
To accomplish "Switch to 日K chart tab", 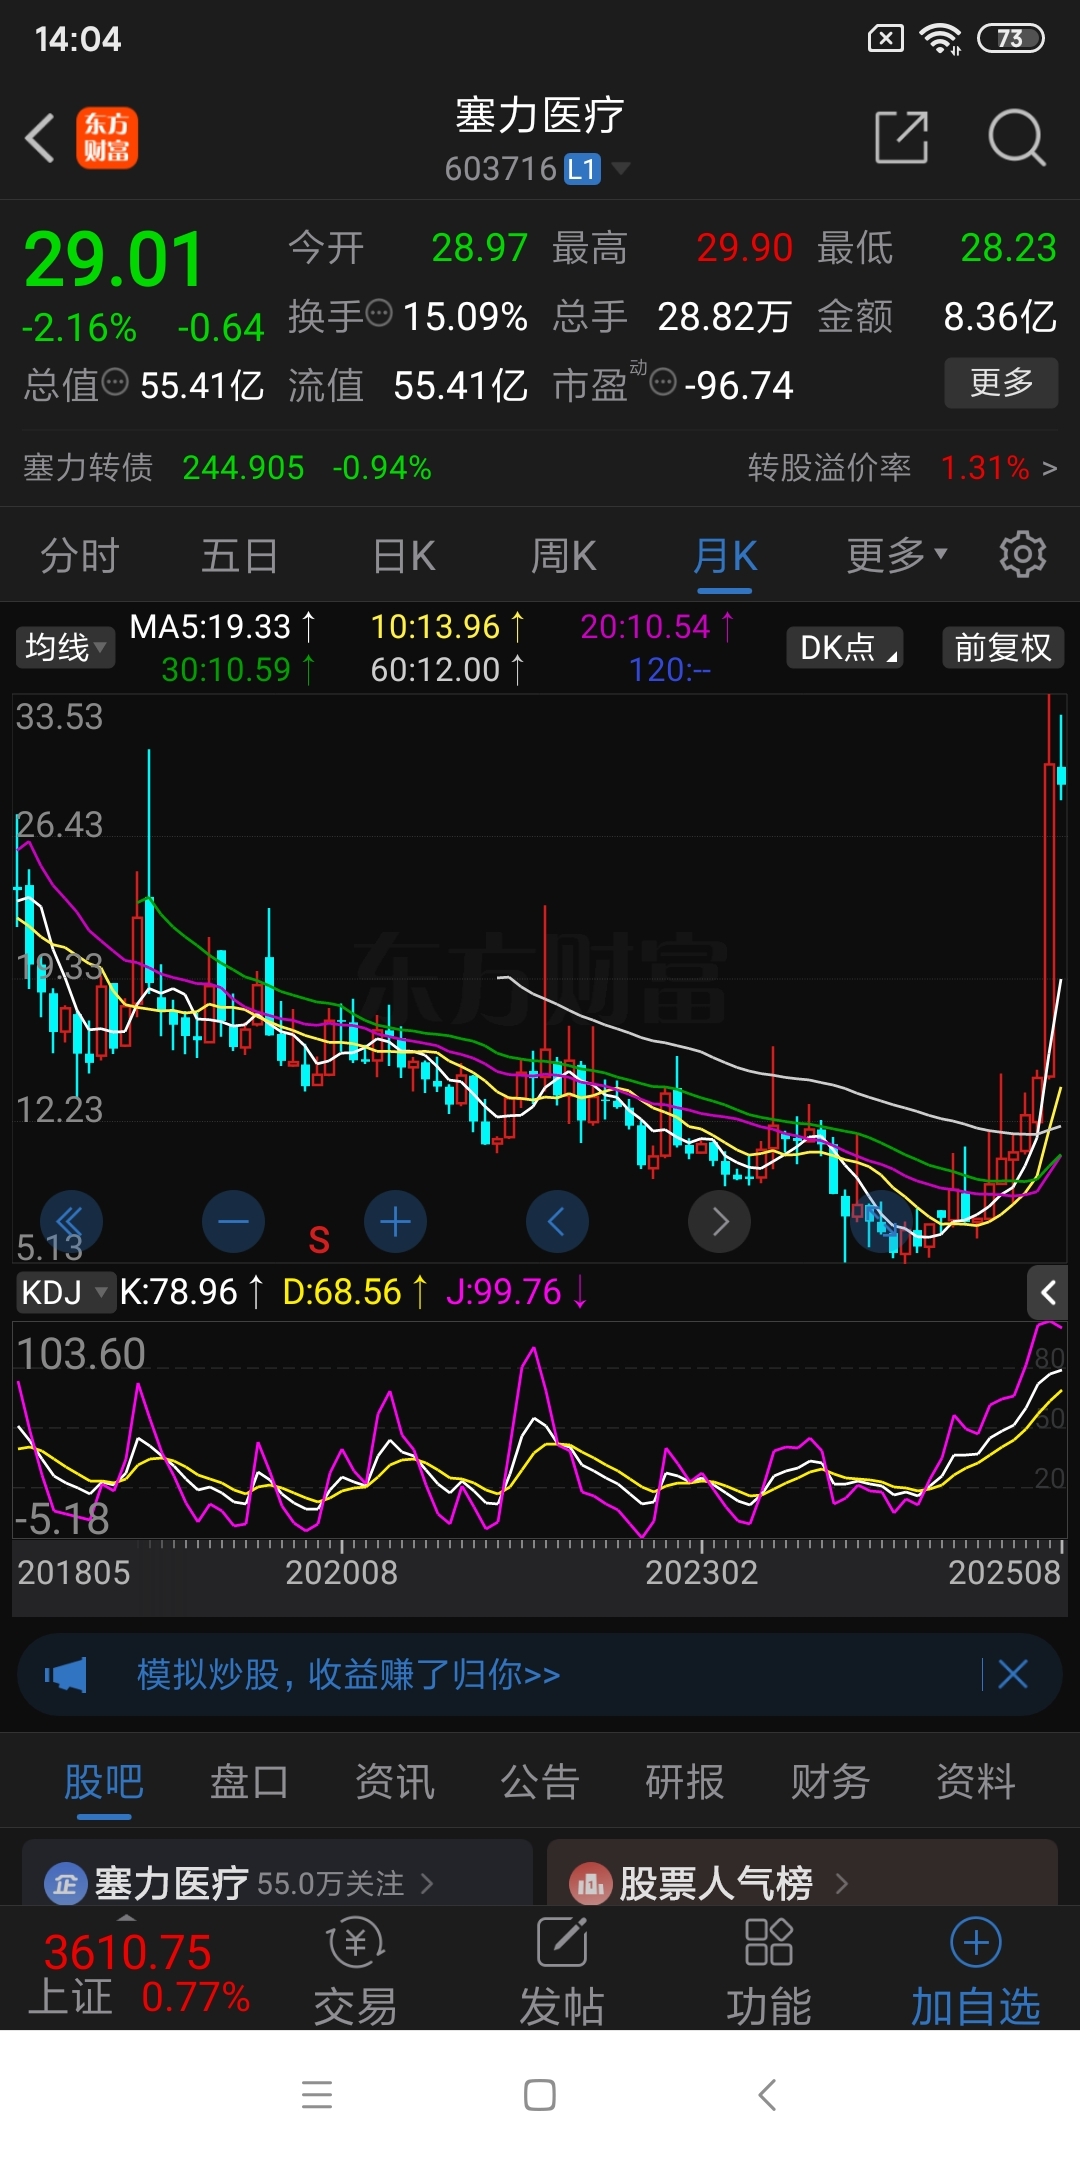I will coord(404,556).
